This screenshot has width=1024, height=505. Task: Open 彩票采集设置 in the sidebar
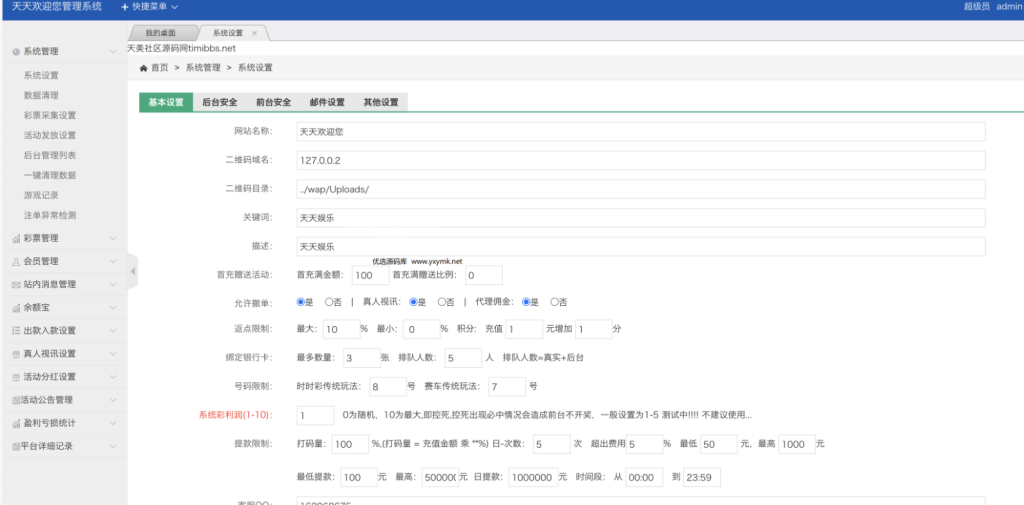tap(50, 116)
